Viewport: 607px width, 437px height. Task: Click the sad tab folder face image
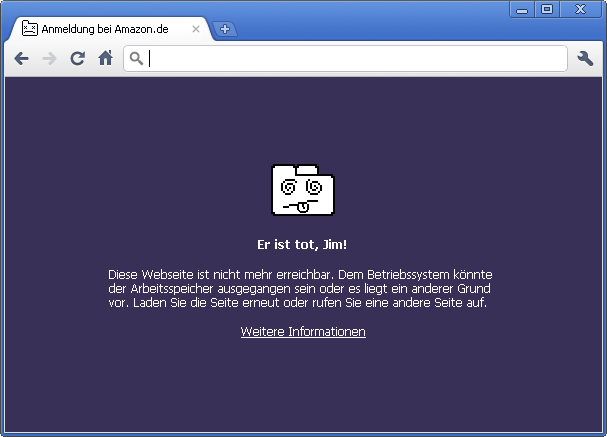(x=303, y=190)
